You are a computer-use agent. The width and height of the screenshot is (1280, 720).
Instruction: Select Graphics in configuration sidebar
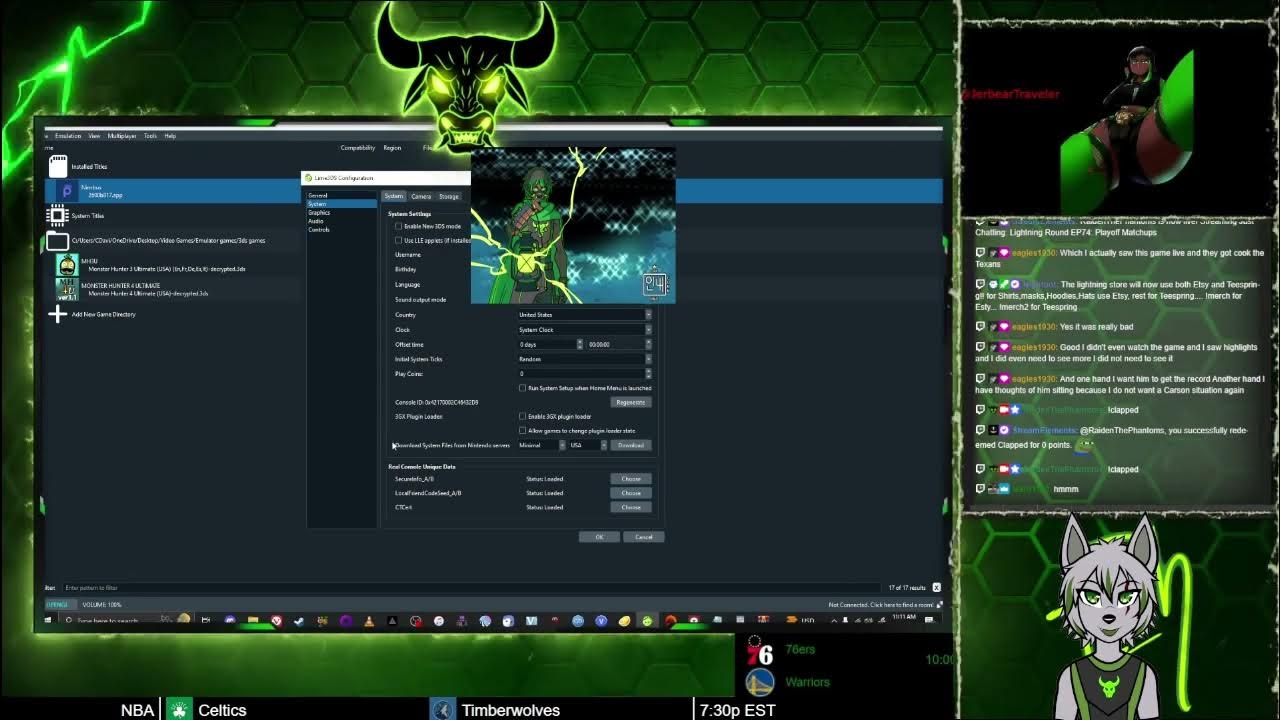tap(319, 213)
